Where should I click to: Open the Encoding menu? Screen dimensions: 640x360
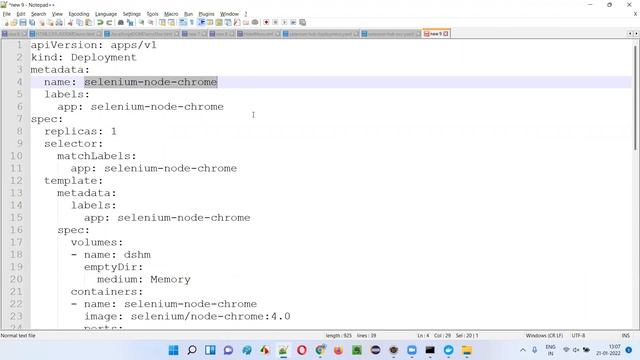79,14
